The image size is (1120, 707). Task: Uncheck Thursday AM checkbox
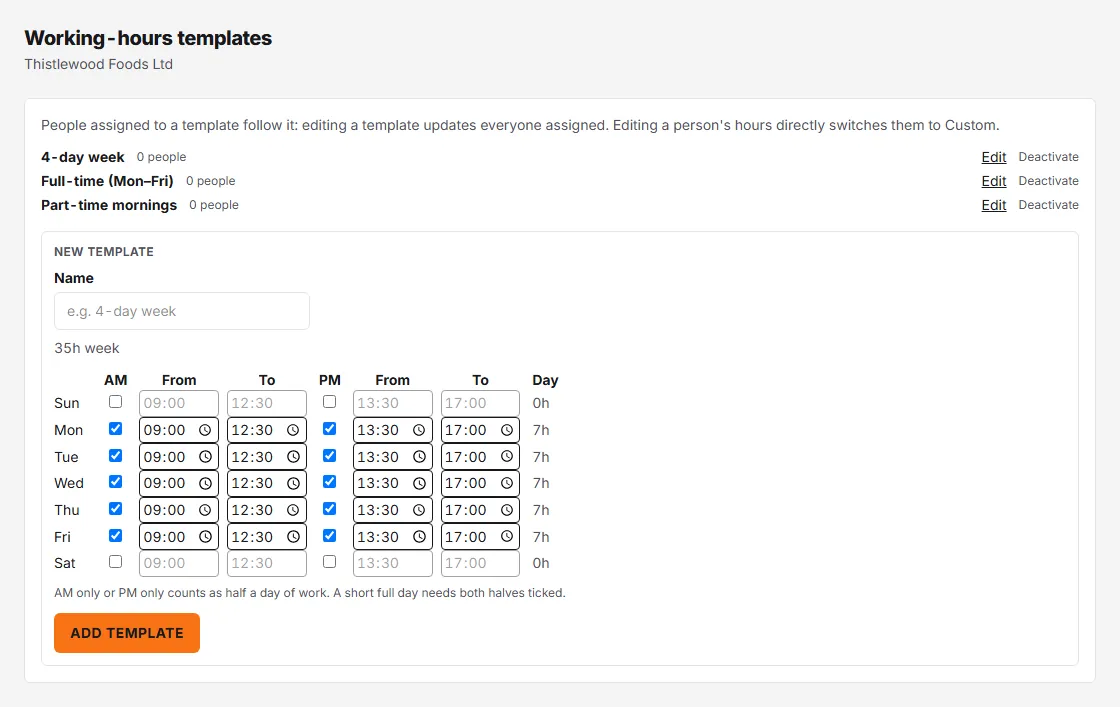pyautogui.click(x=115, y=508)
